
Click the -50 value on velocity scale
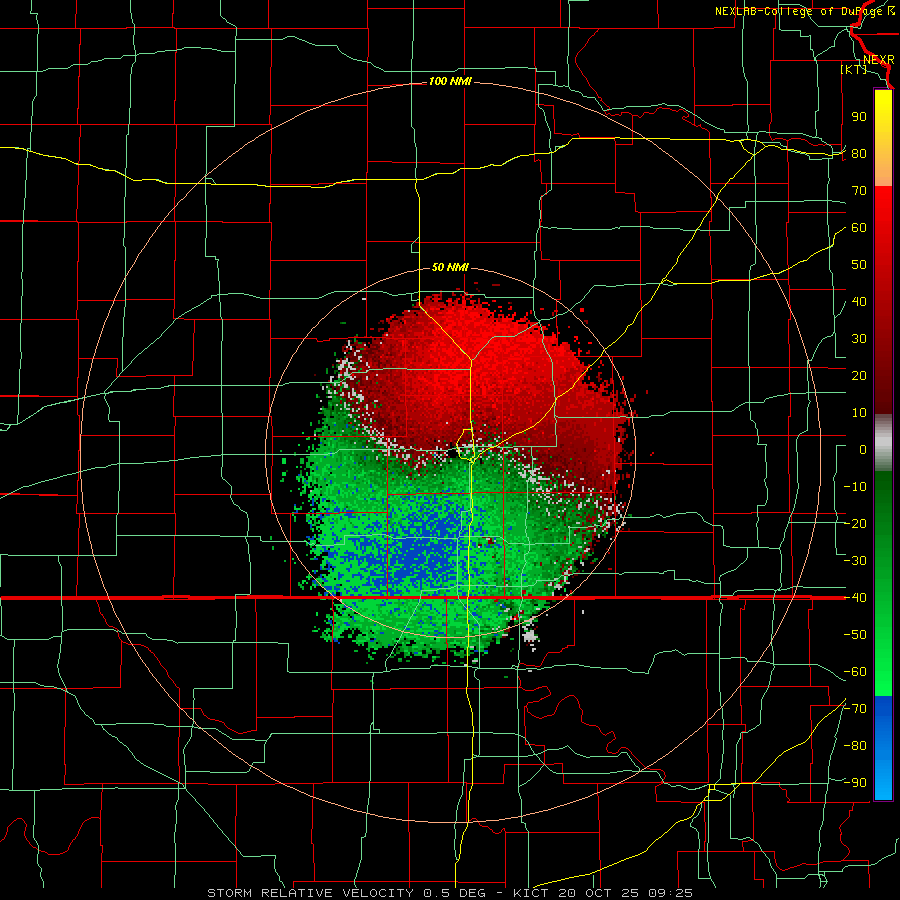point(855,635)
